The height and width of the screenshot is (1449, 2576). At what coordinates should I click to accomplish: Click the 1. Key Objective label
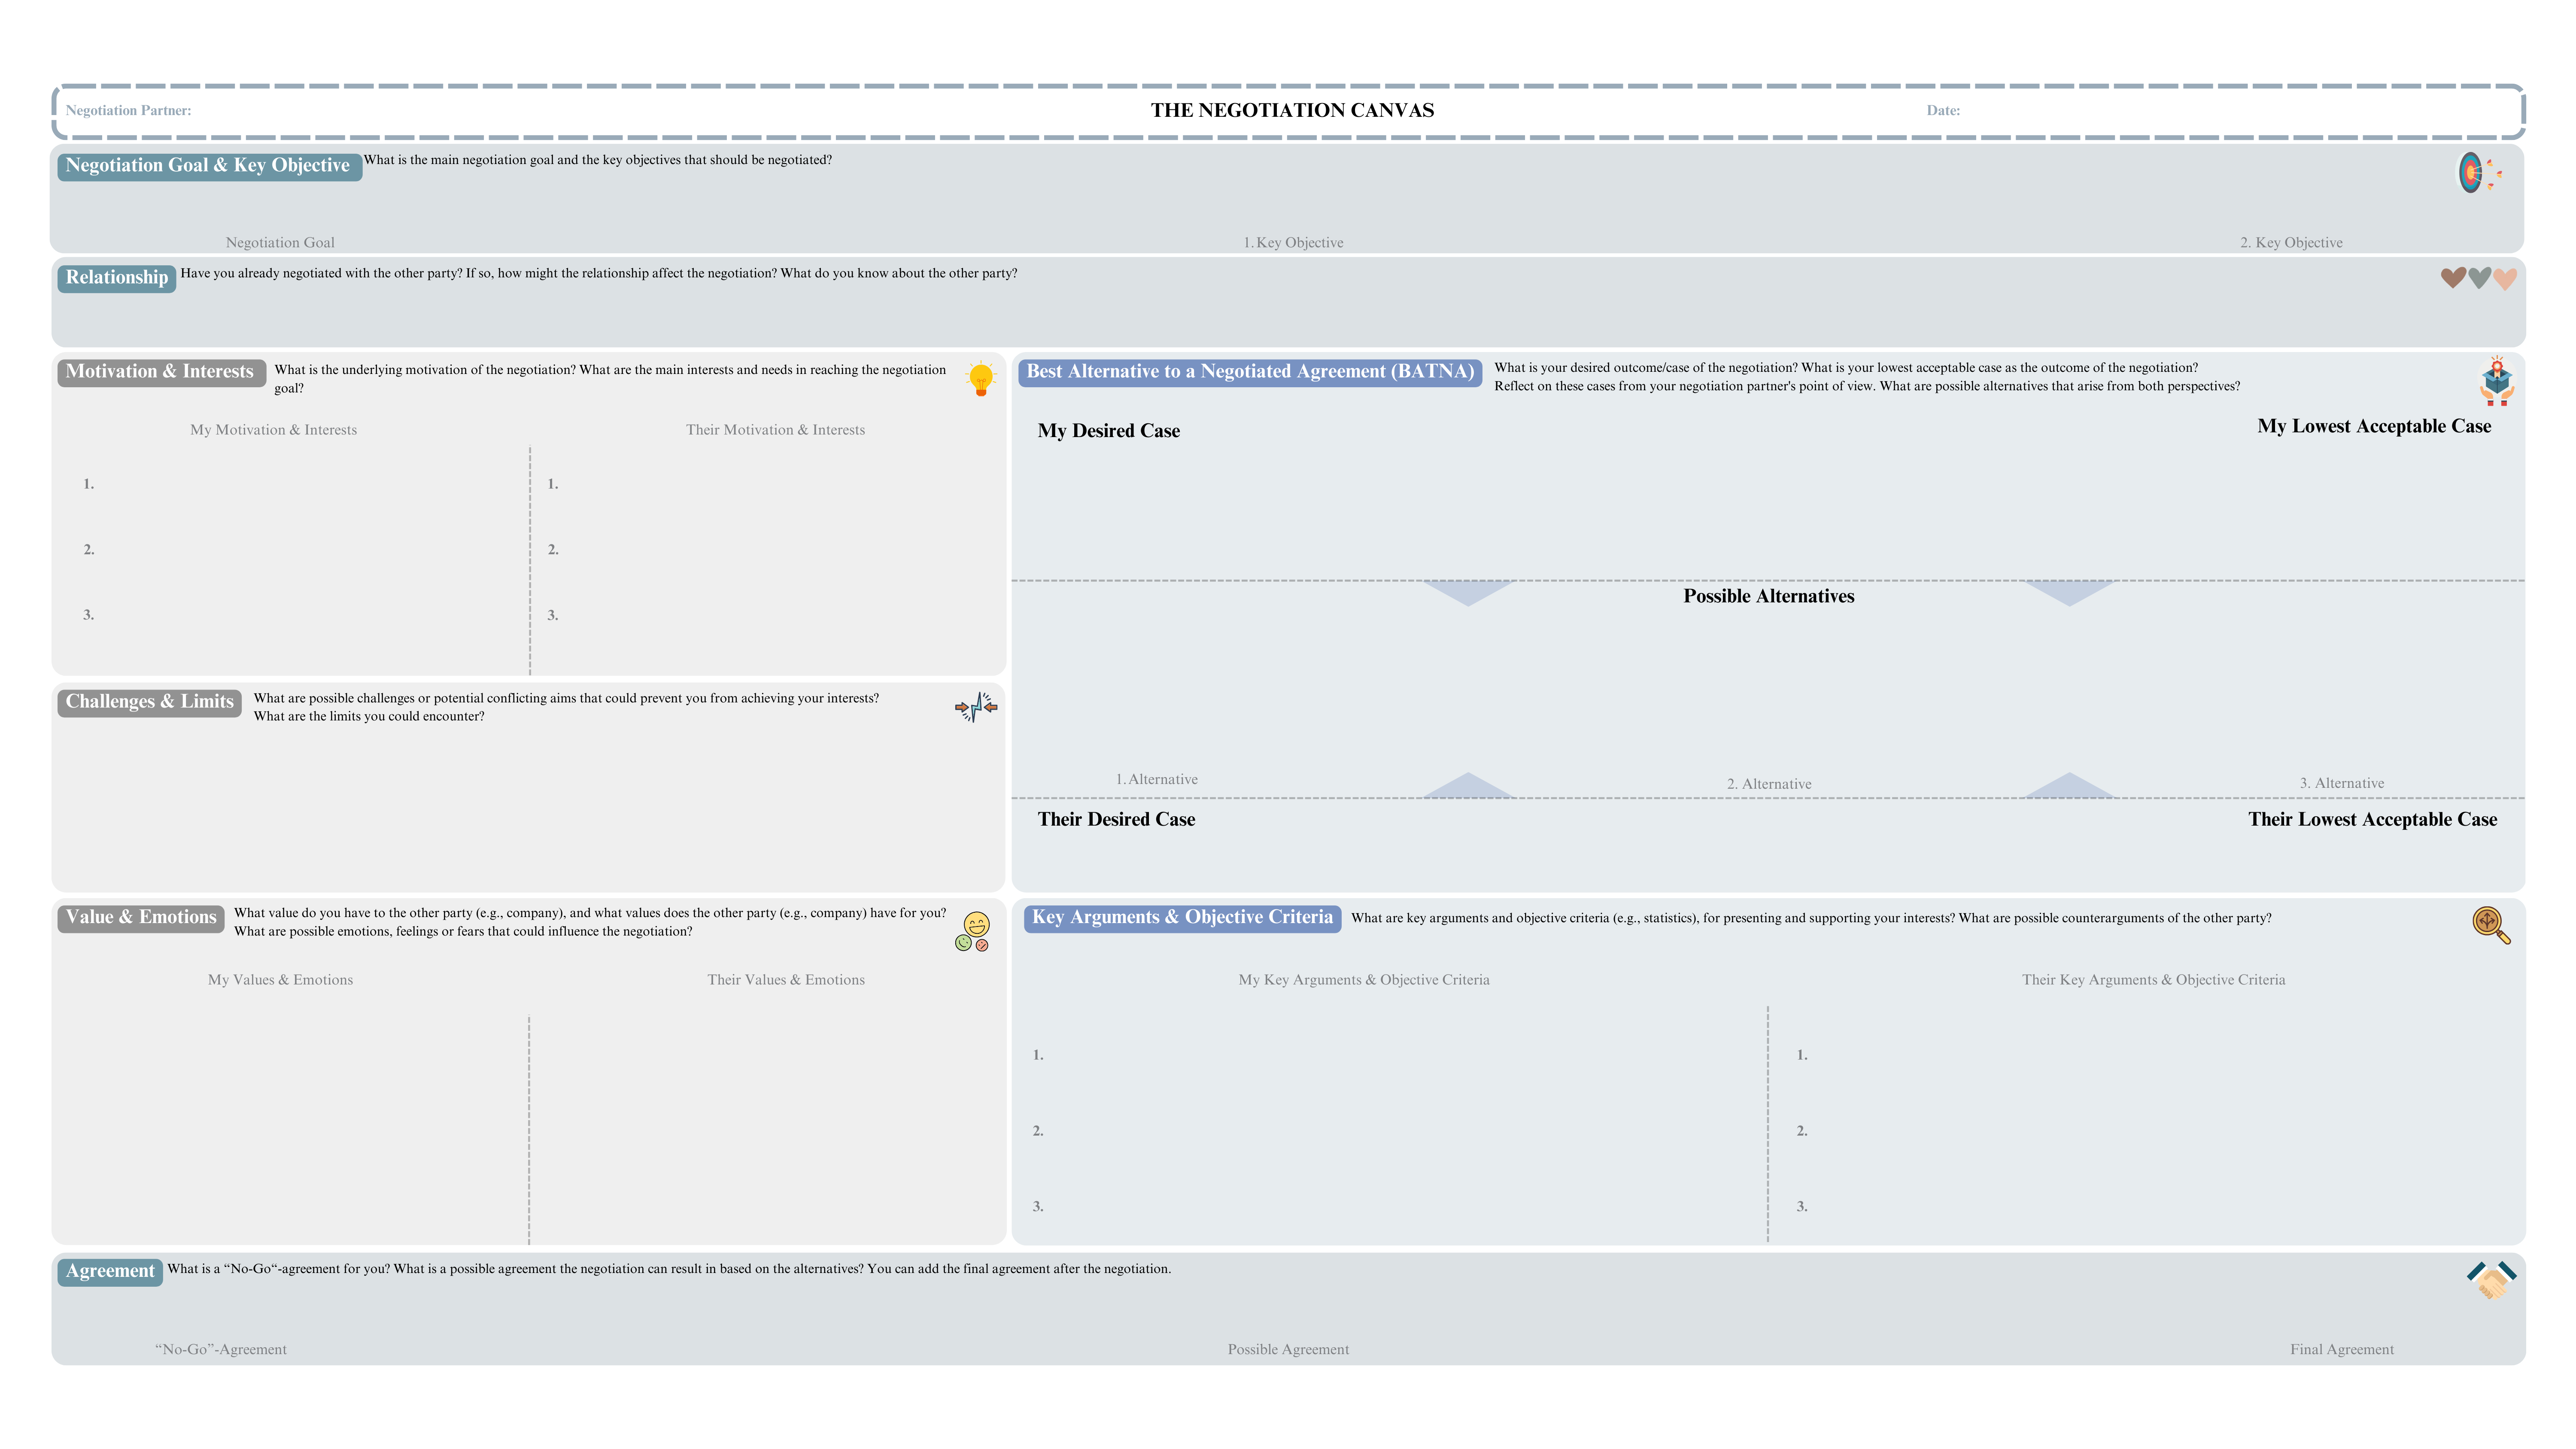[1293, 243]
